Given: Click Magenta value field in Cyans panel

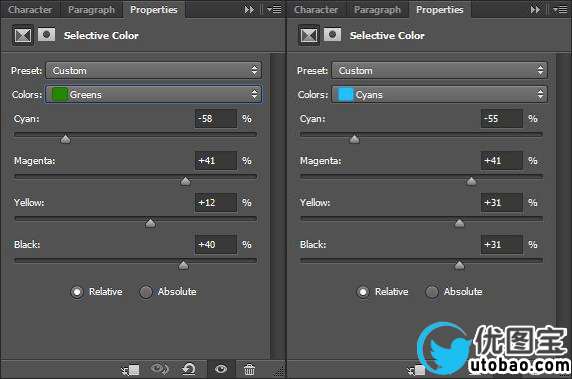Looking at the screenshot, I should tap(502, 161).
